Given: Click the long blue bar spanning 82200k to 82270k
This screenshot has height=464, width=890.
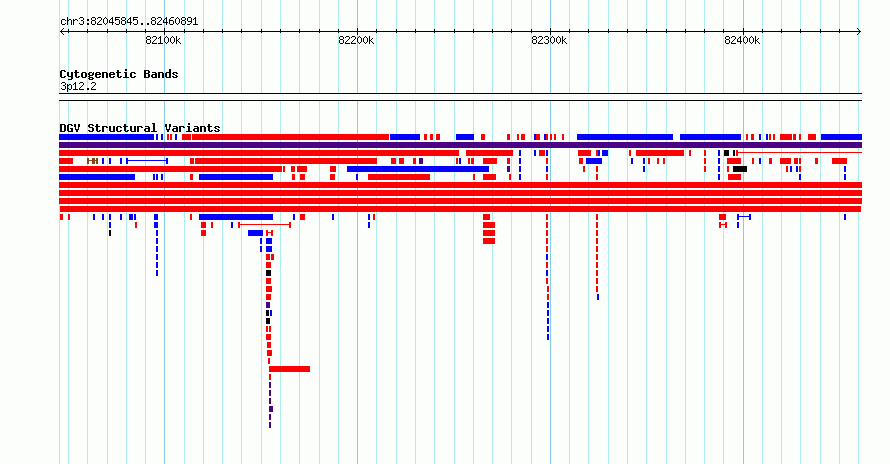Looking at the screenshot, I should pyautogui.click(x=418, y=169).
